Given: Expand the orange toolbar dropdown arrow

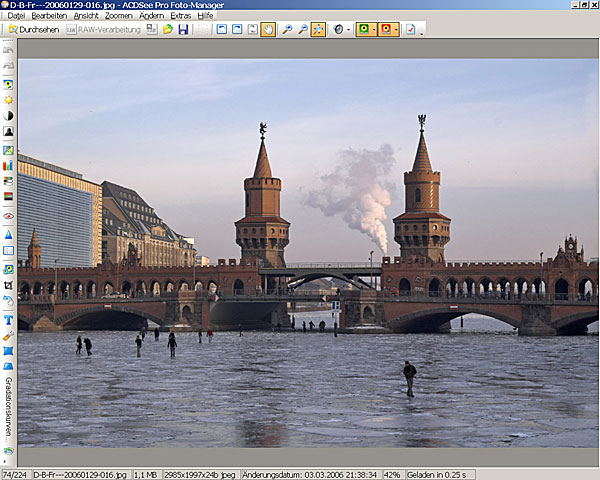Looking at the screenshot, I should pyautogui.click(x=396, y=30).
